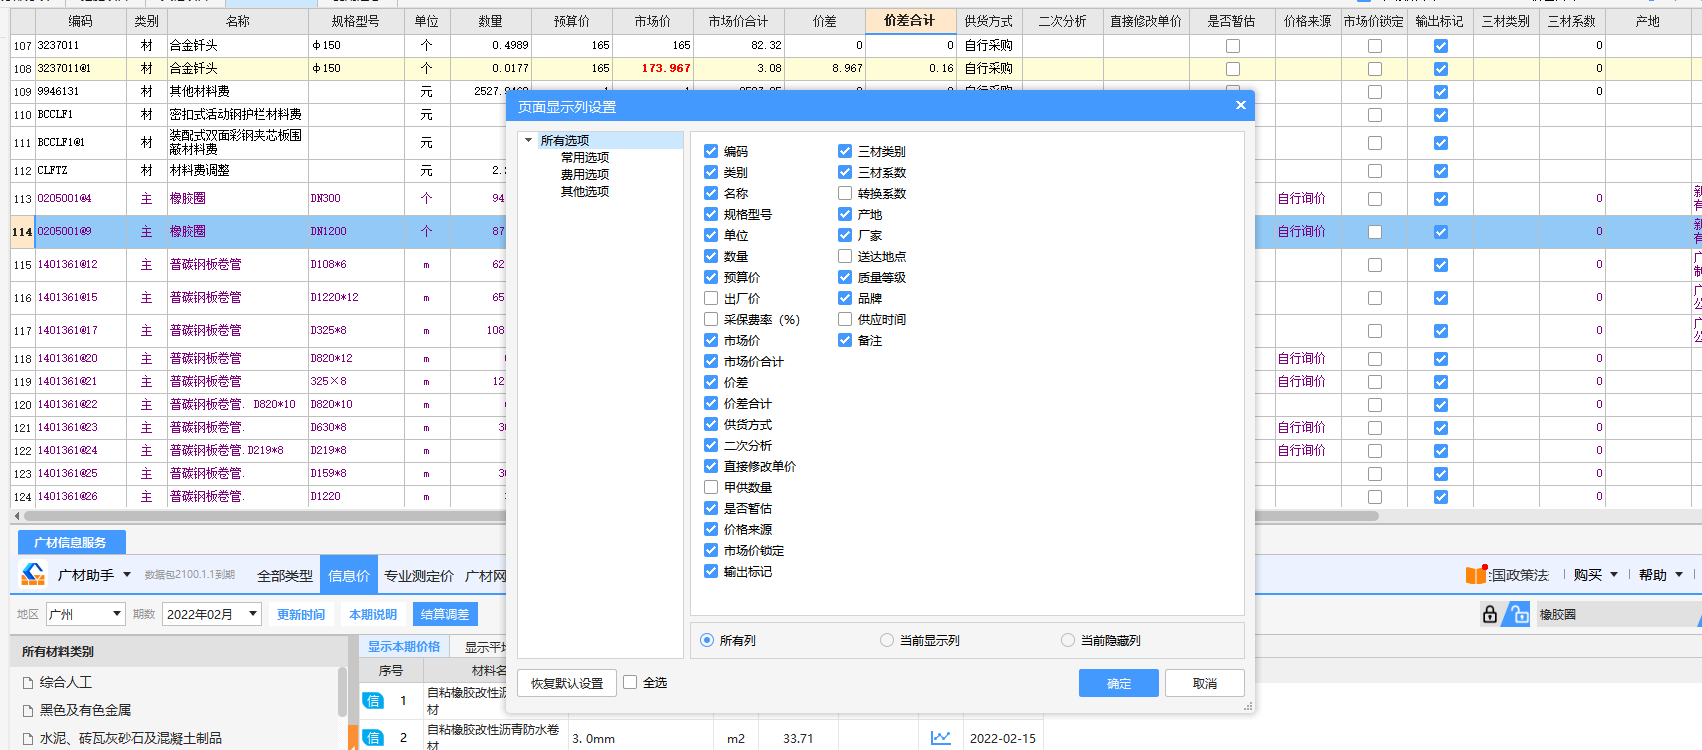
Task: Select the 当前显示列 radio option
Action: click(x=887, y=640)
